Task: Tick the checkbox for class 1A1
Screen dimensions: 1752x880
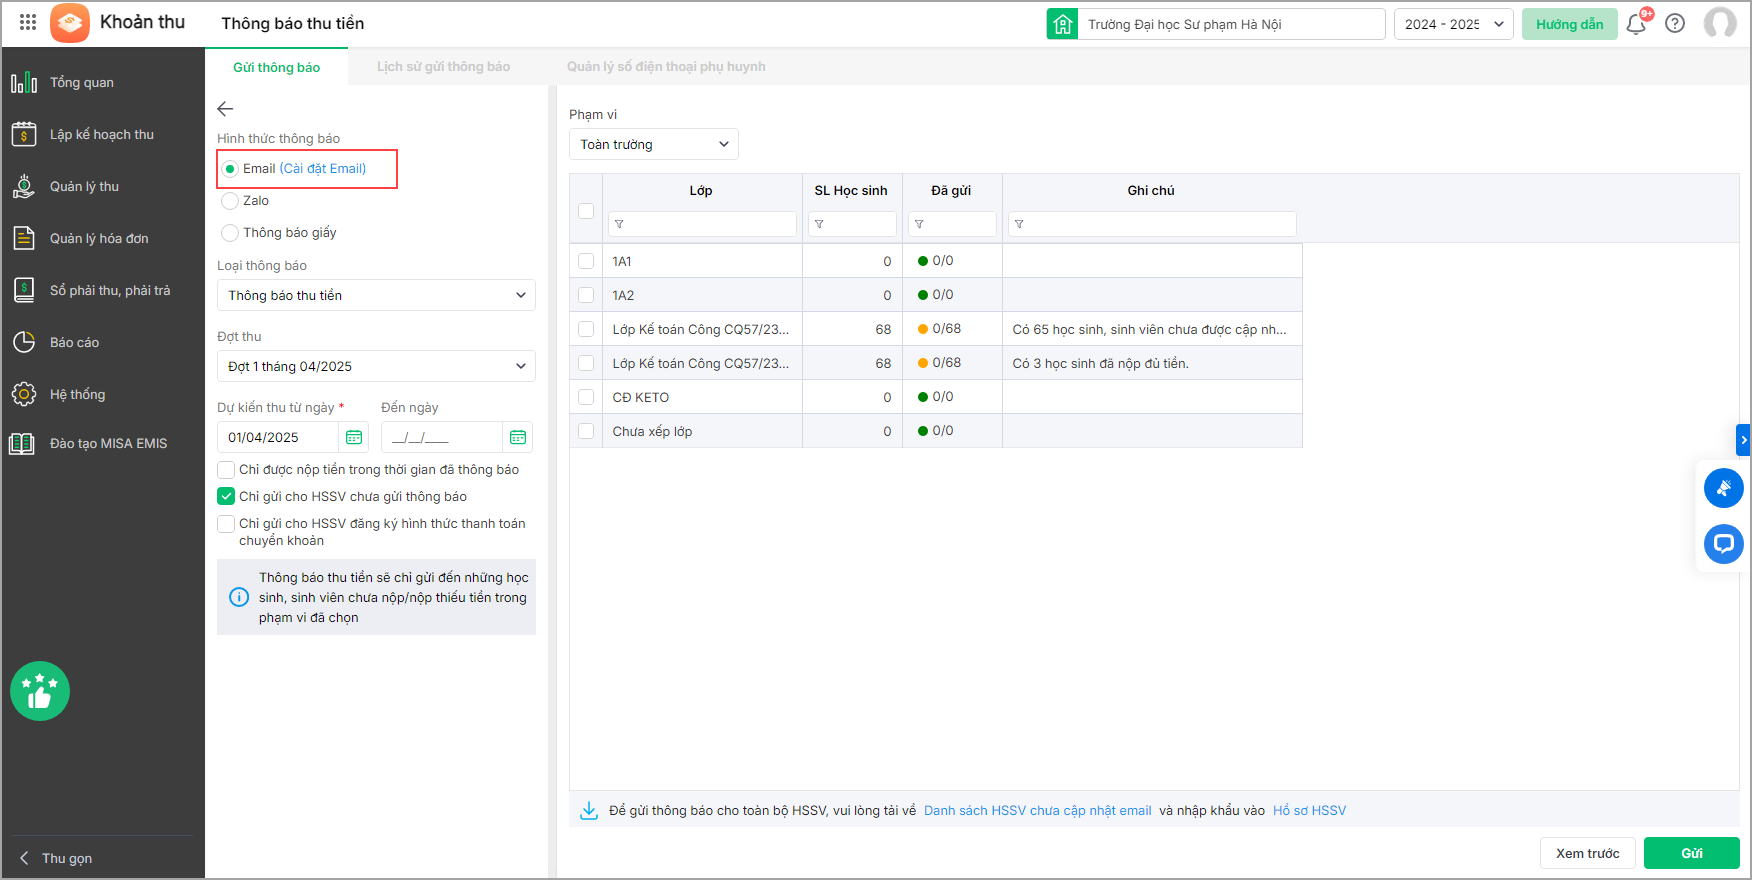Action: pos(586,261)
